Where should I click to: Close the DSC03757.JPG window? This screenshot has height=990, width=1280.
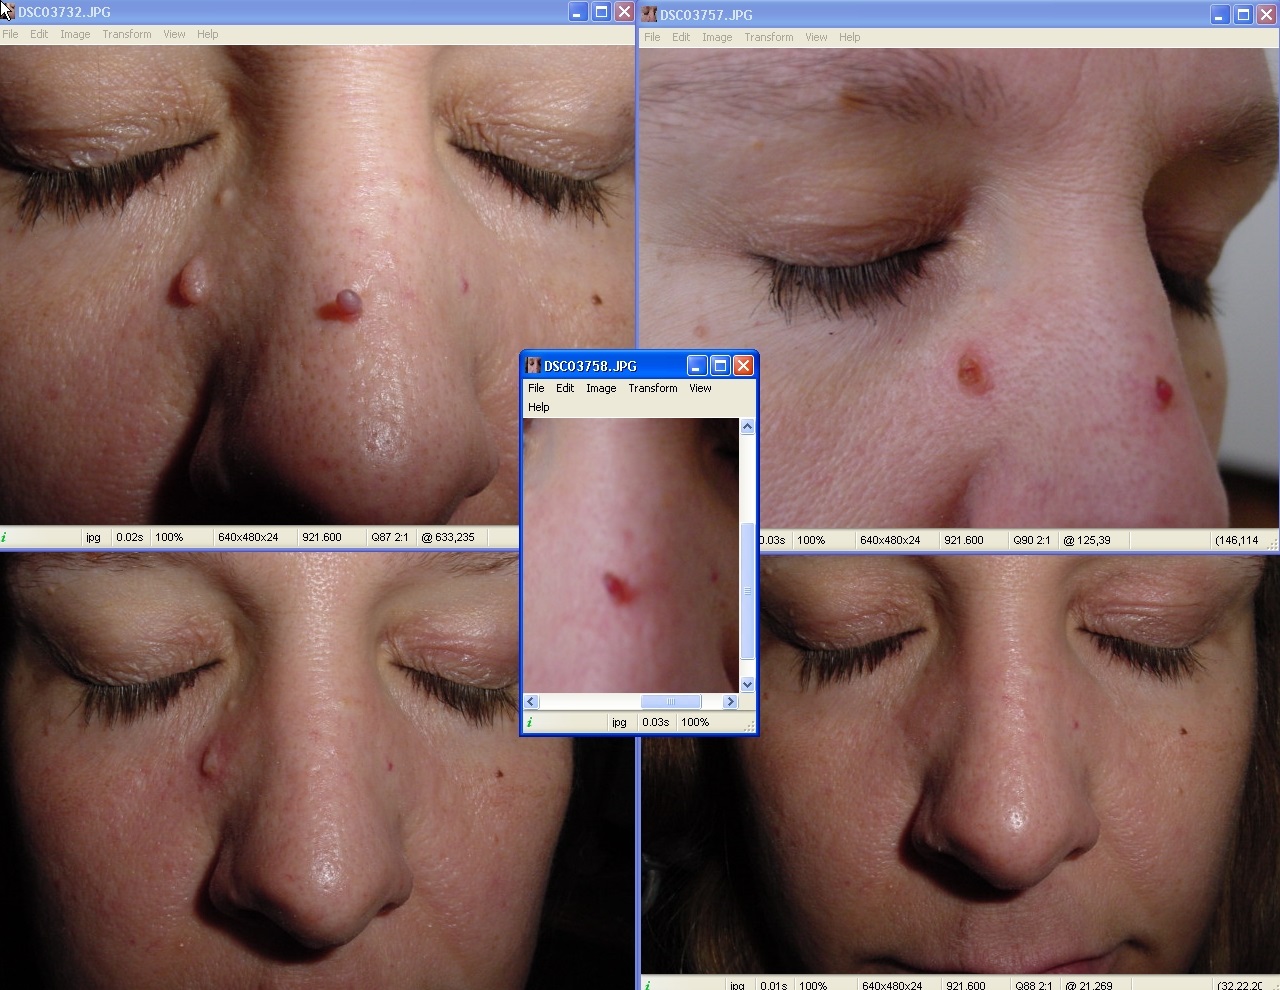[1266, 15]
